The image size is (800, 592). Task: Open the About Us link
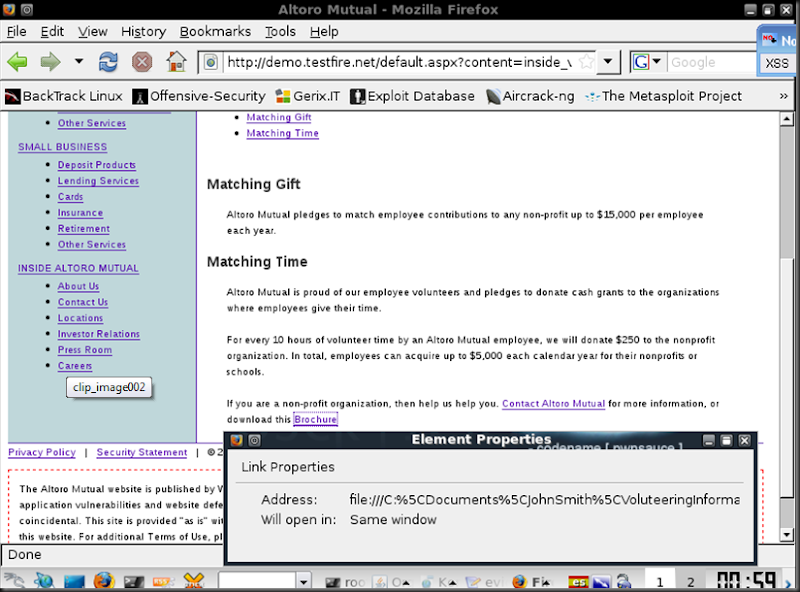click(x=78, y=286)
